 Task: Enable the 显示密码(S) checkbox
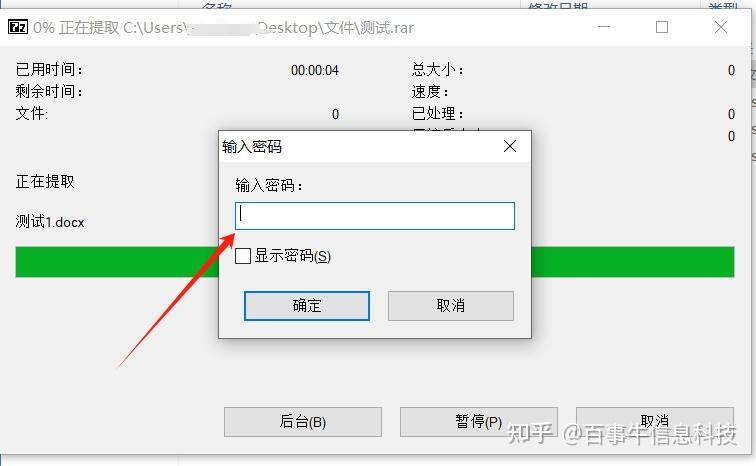(243, 256)
